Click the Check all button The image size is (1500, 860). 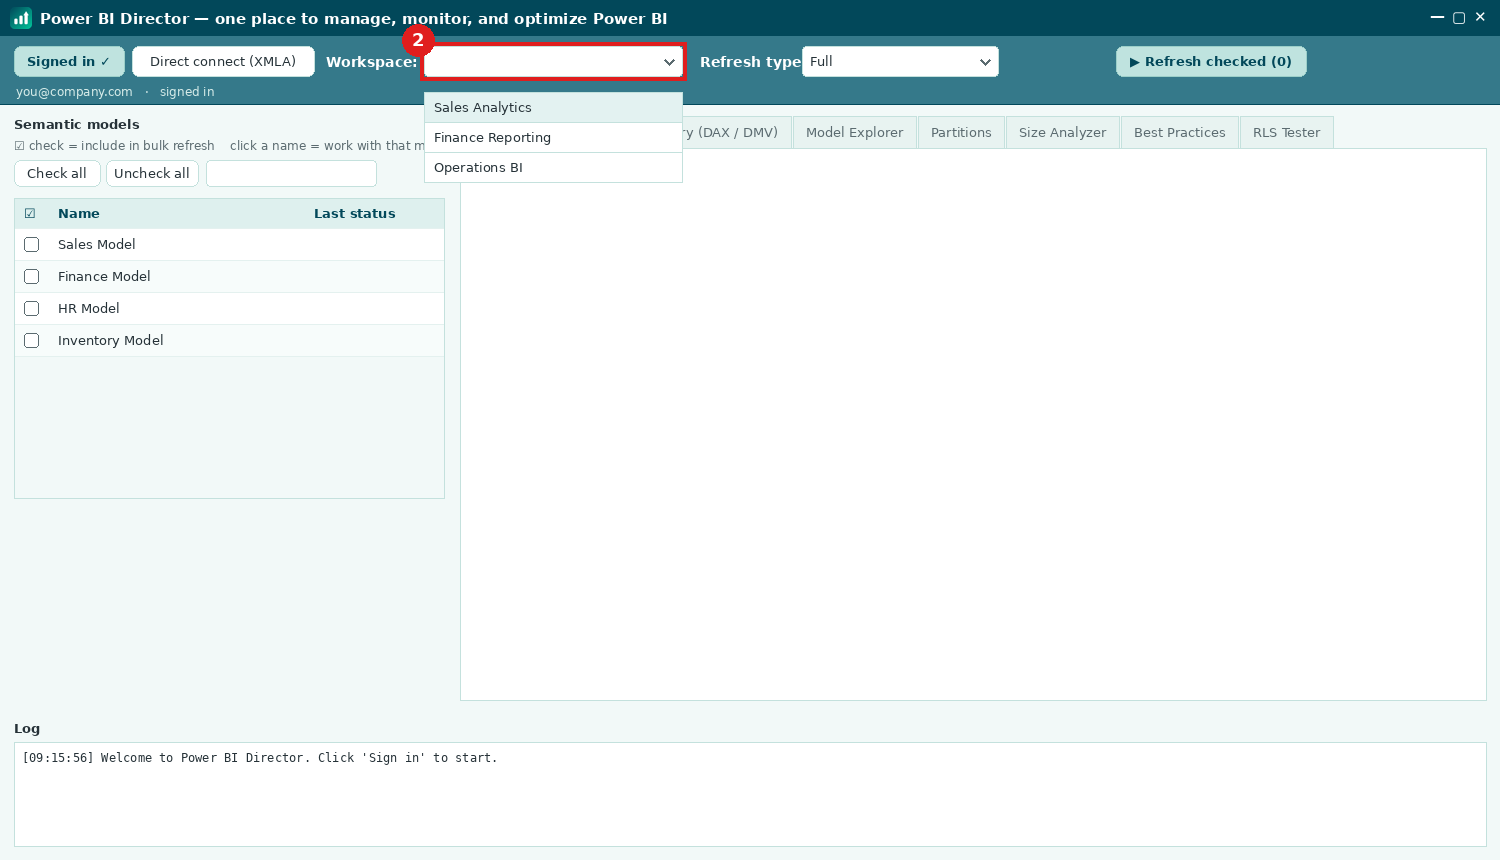click(57, 174)
